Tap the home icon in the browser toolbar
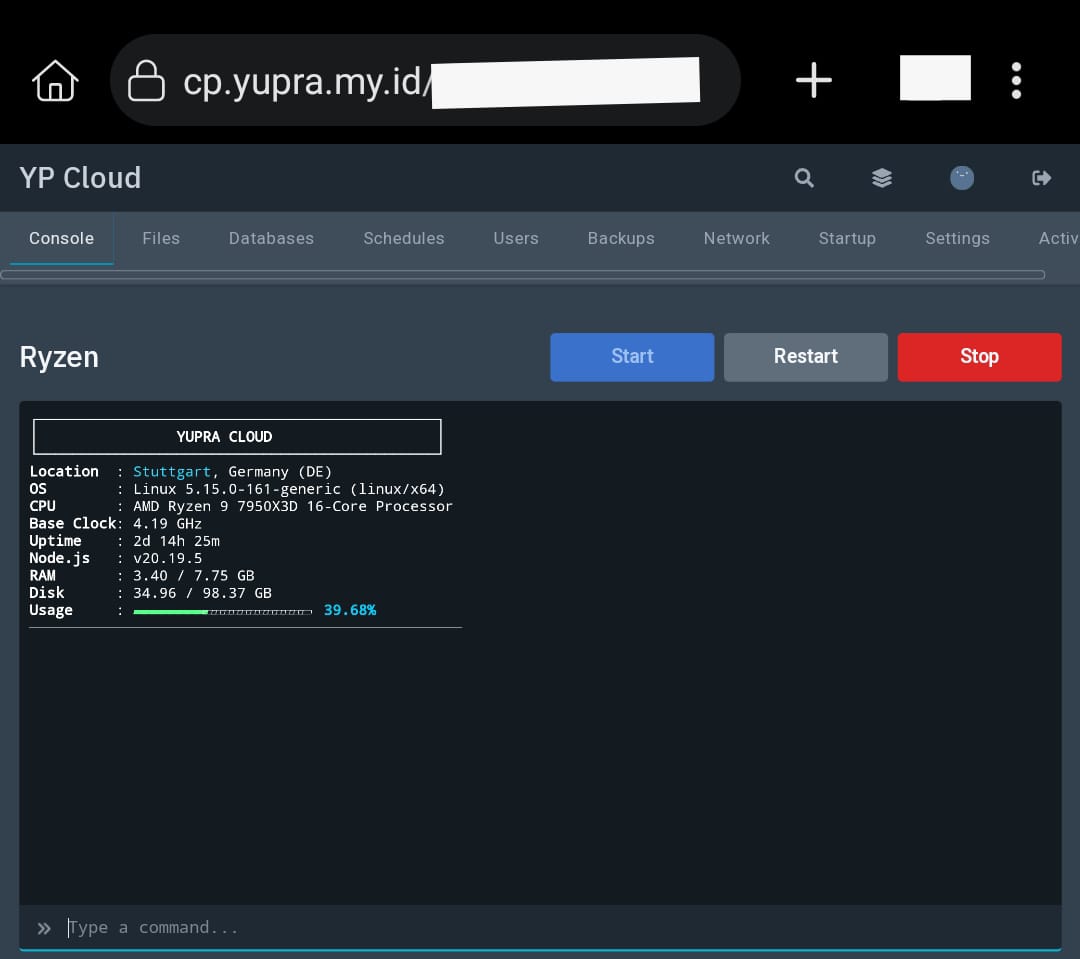This screenshot has height=959, width=1080. 54,80
